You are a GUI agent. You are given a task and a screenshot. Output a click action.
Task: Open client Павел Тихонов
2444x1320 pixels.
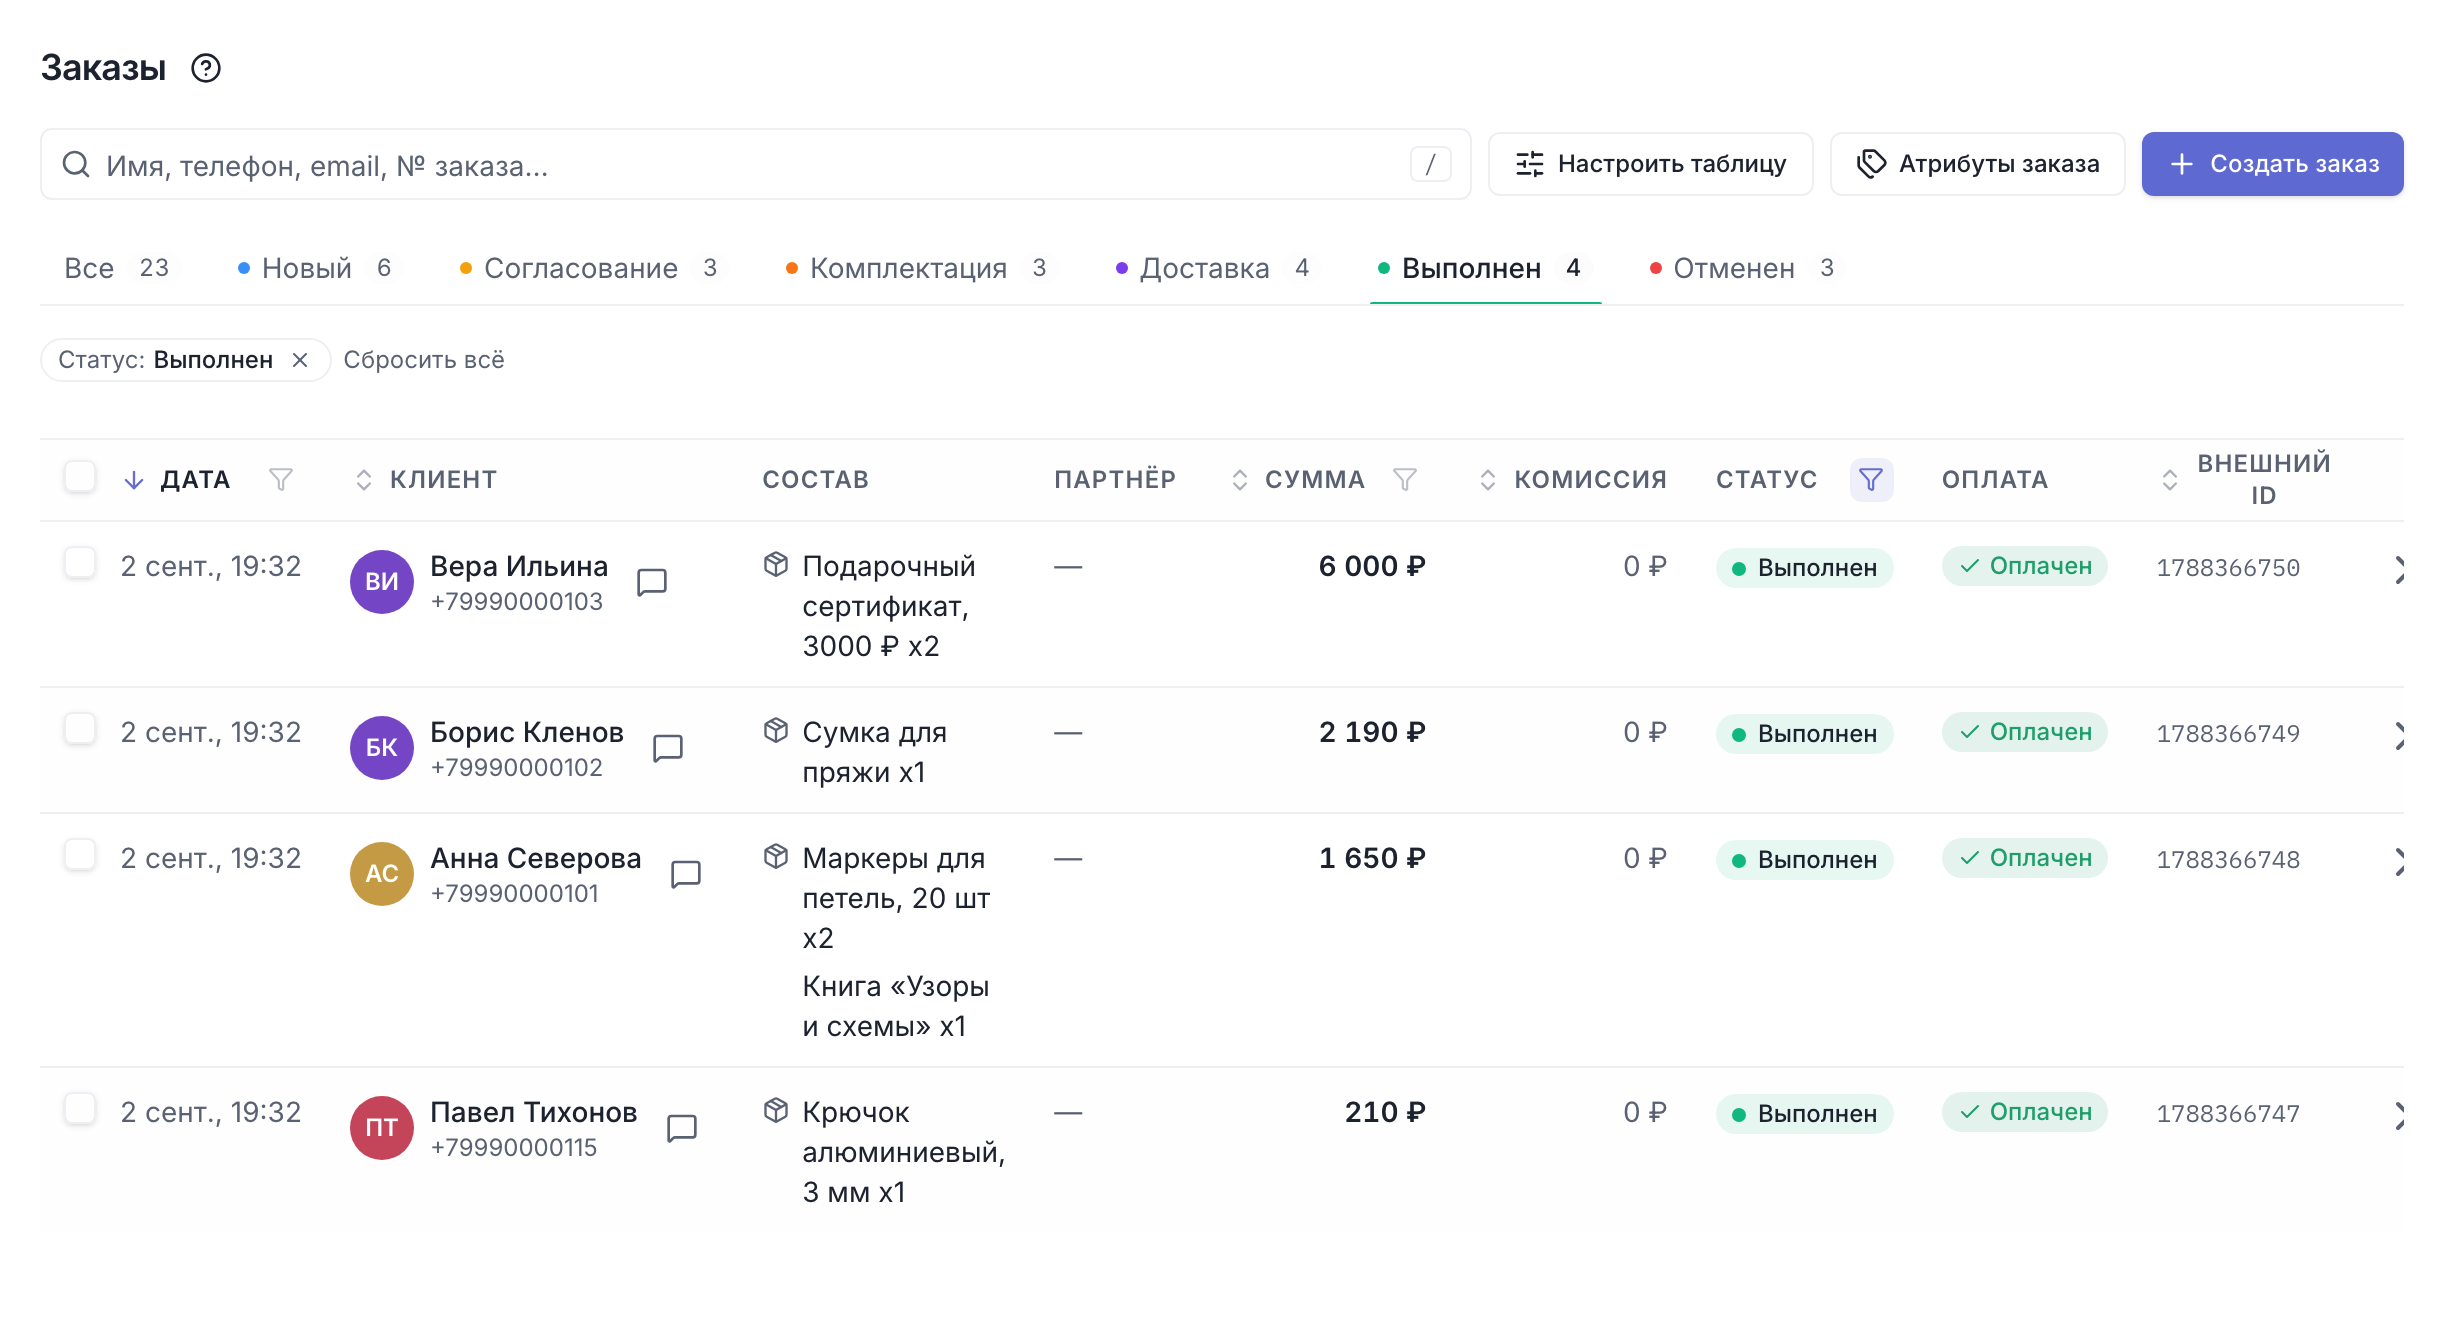(x=534, y=1112)
